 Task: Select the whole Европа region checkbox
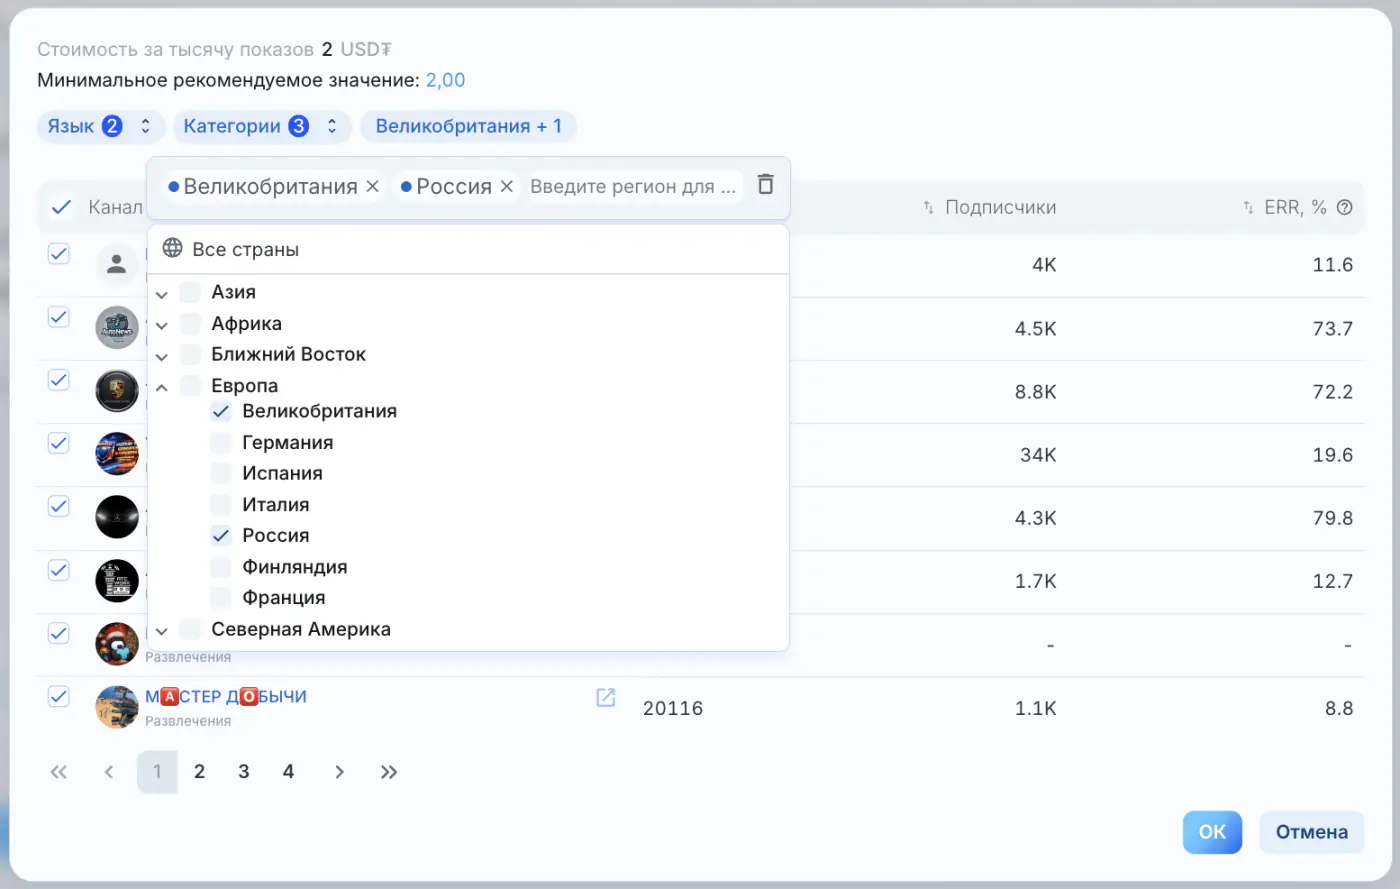point(190,386)
